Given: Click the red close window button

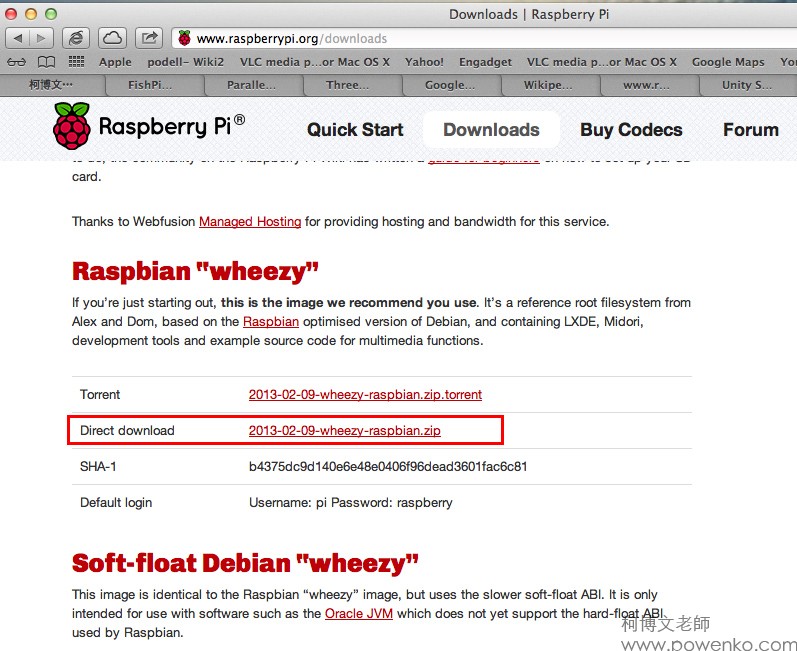Looking at the screenshot, I should [11, 14].
